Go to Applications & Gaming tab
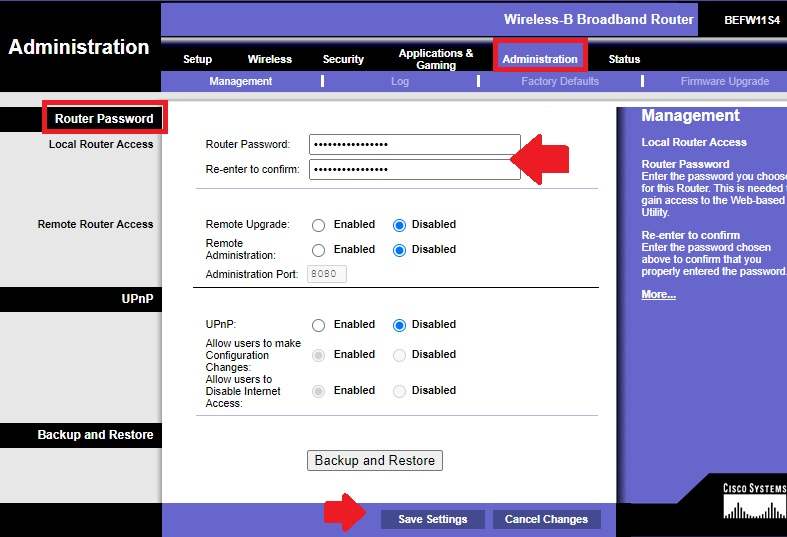787x537 pixels. (436, 59)
